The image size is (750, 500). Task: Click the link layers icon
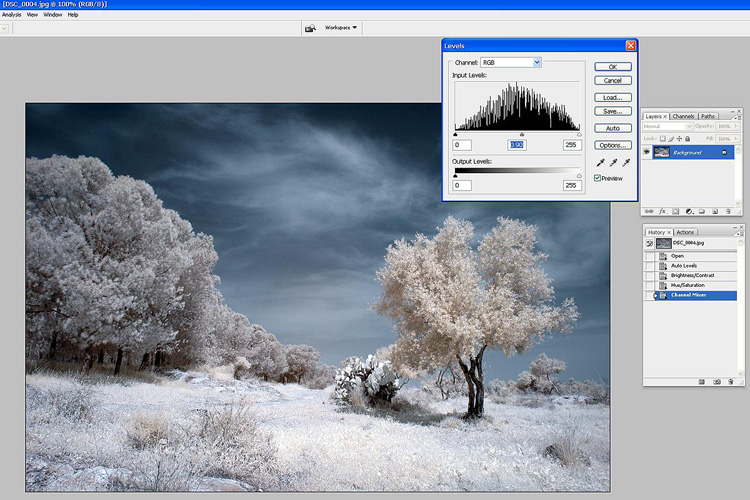(649, 211)
